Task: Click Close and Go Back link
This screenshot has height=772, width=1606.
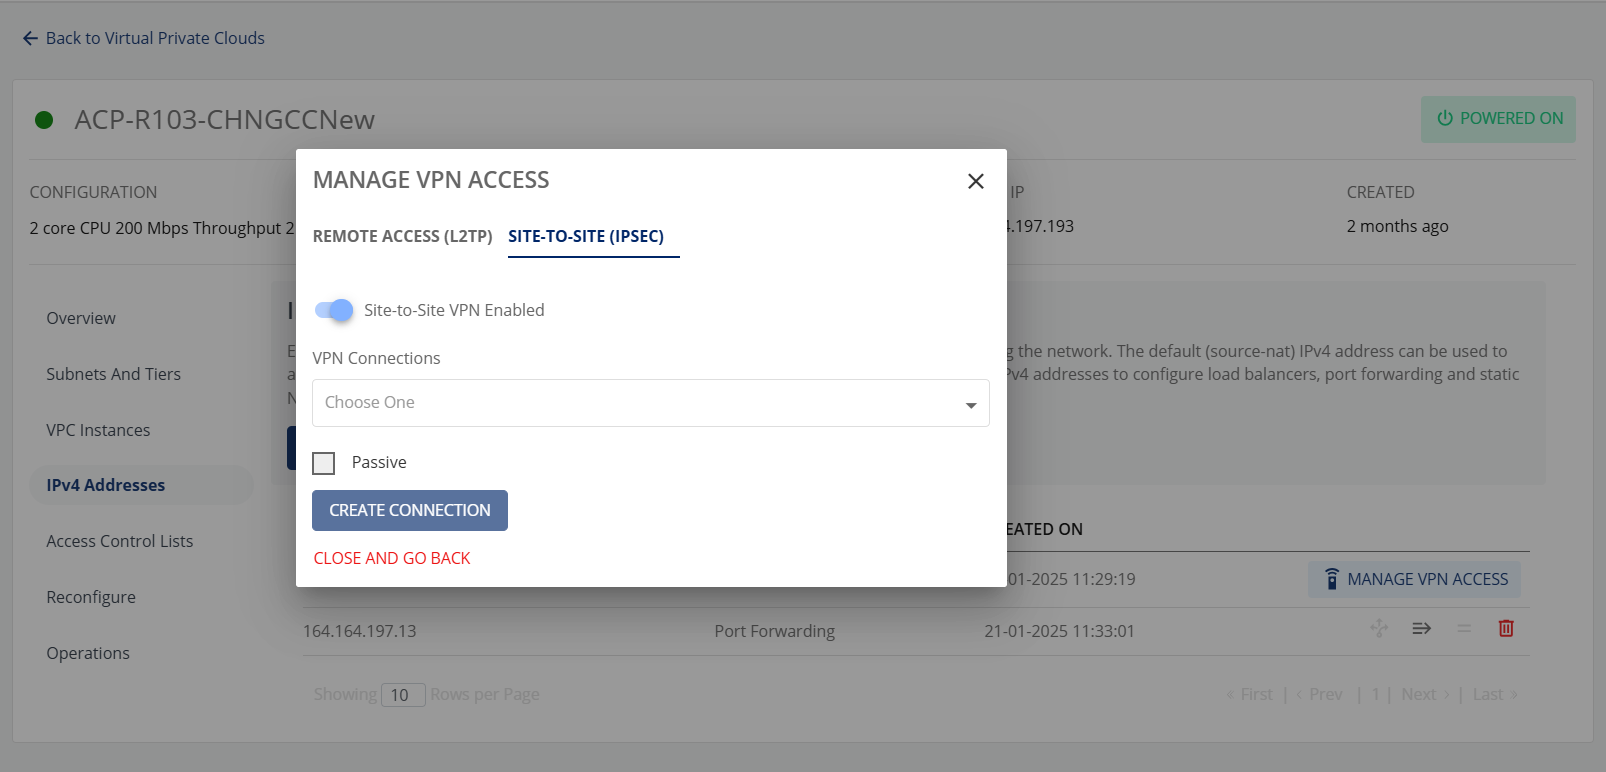Action: point(392,558)
